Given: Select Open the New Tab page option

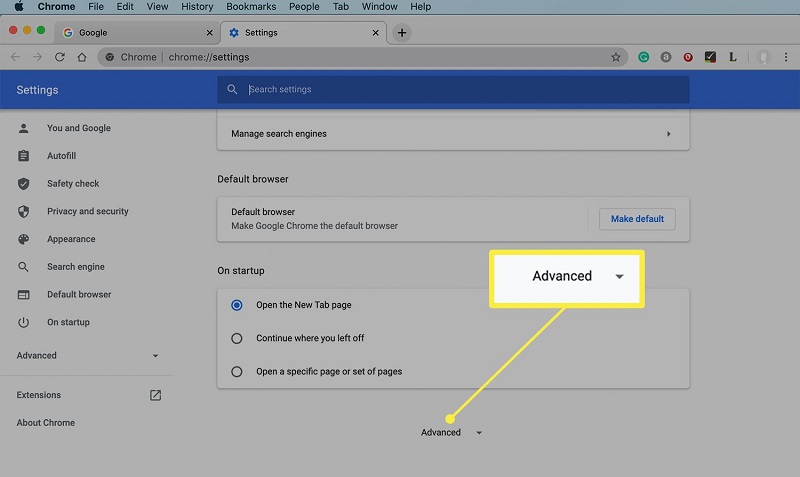Looking at the screenshot, I should (237, 305).
